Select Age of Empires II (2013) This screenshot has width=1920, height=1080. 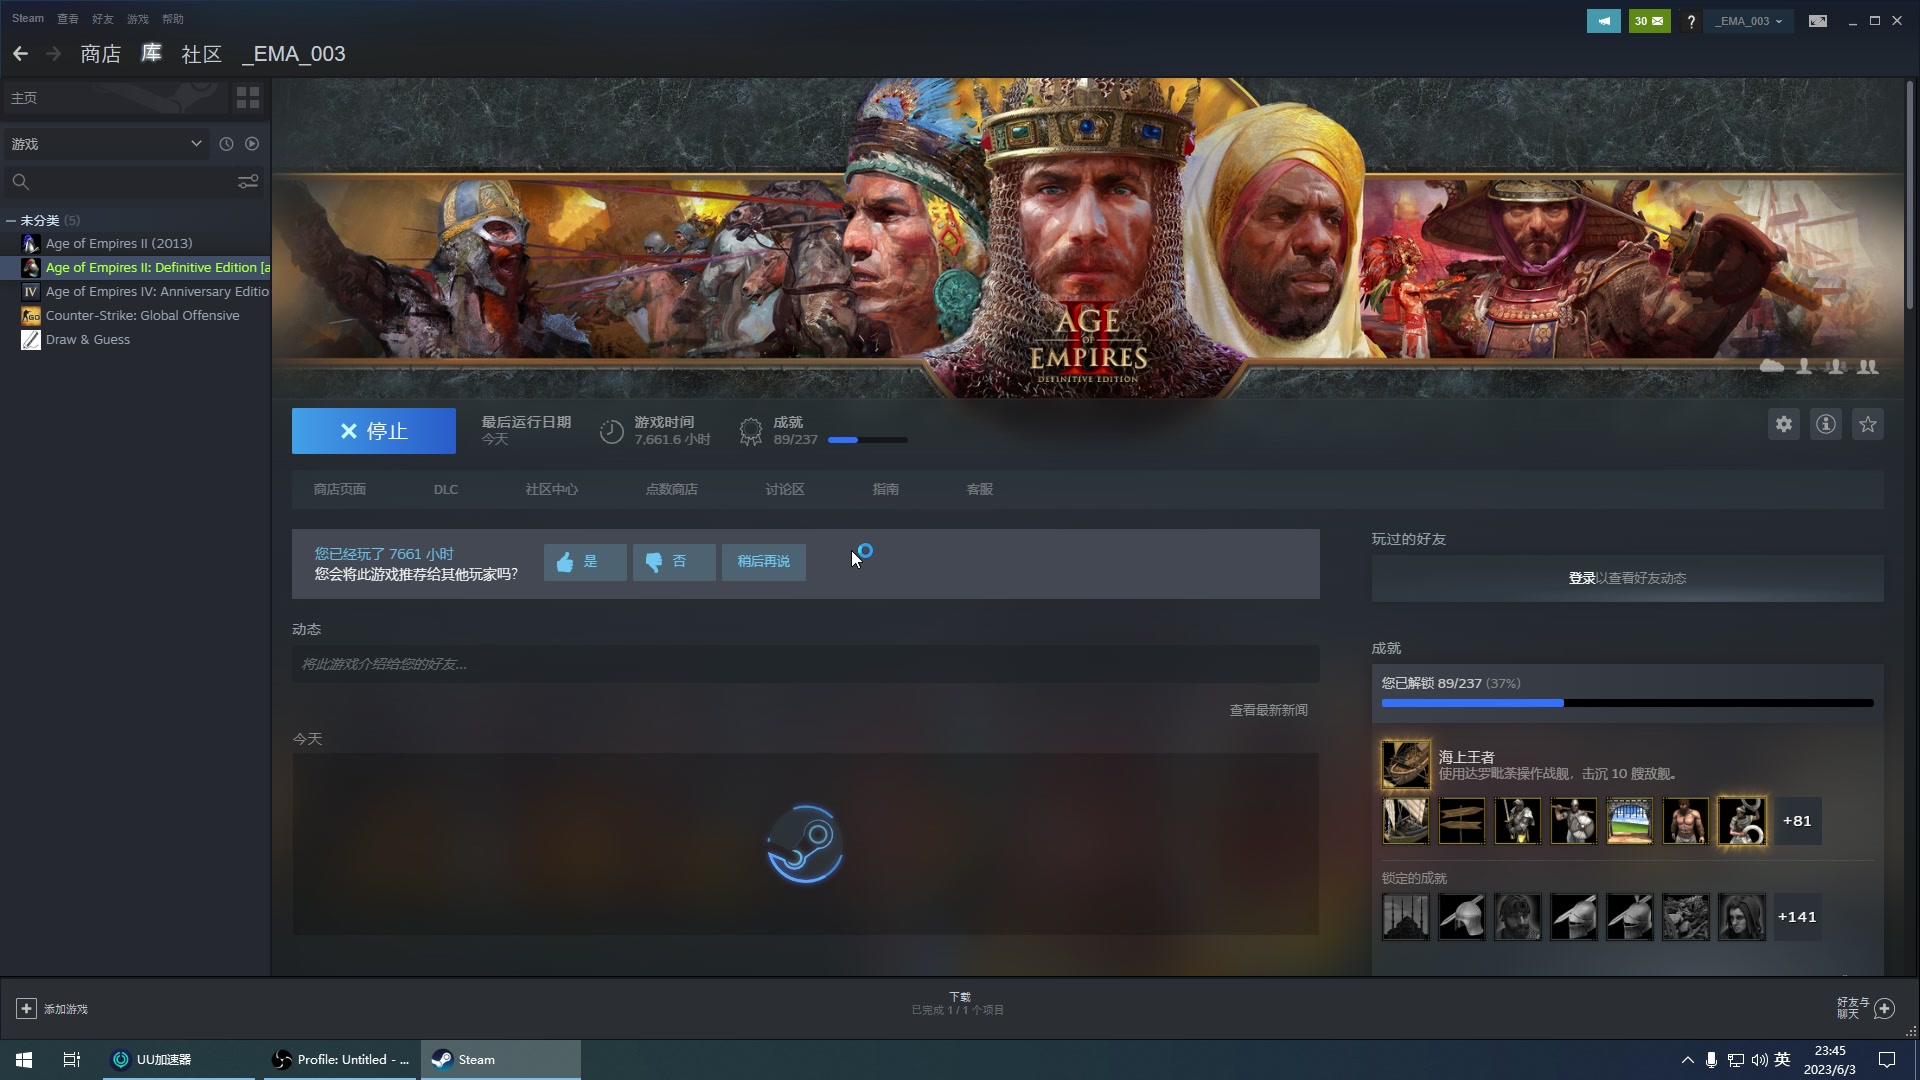[119, 243]
